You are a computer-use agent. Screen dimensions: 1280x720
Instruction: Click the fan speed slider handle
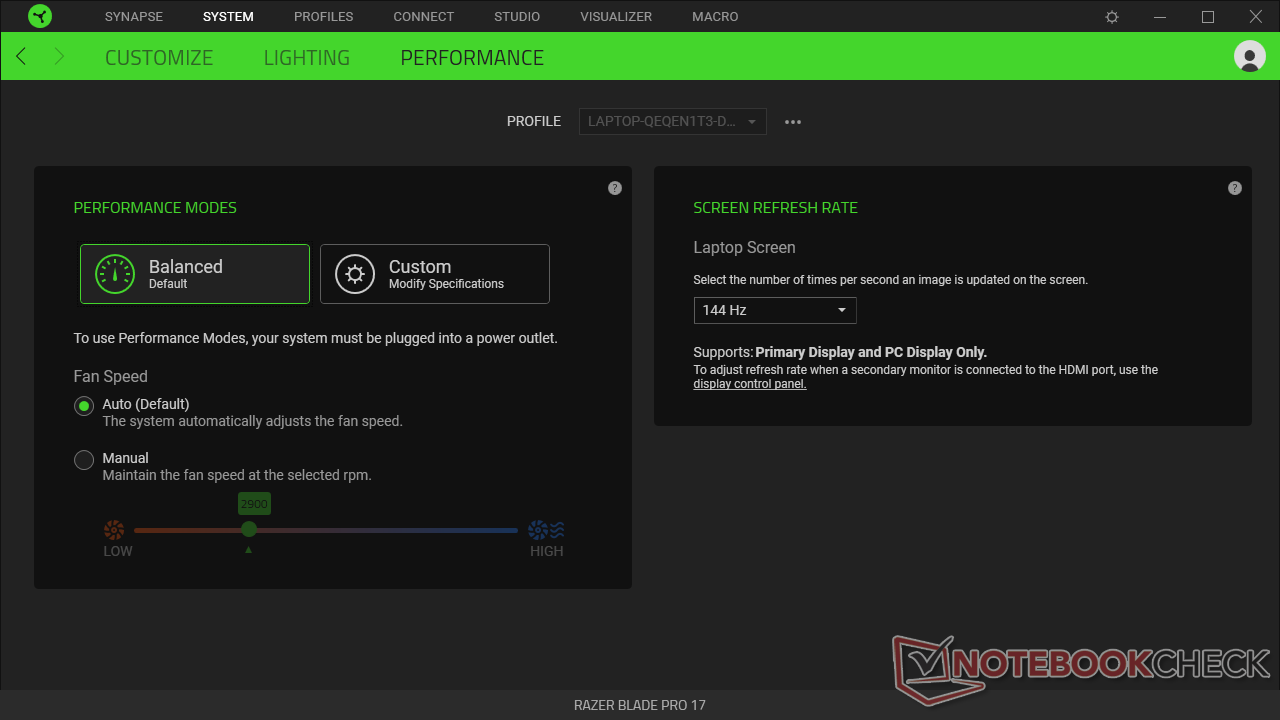click(249, 530)
